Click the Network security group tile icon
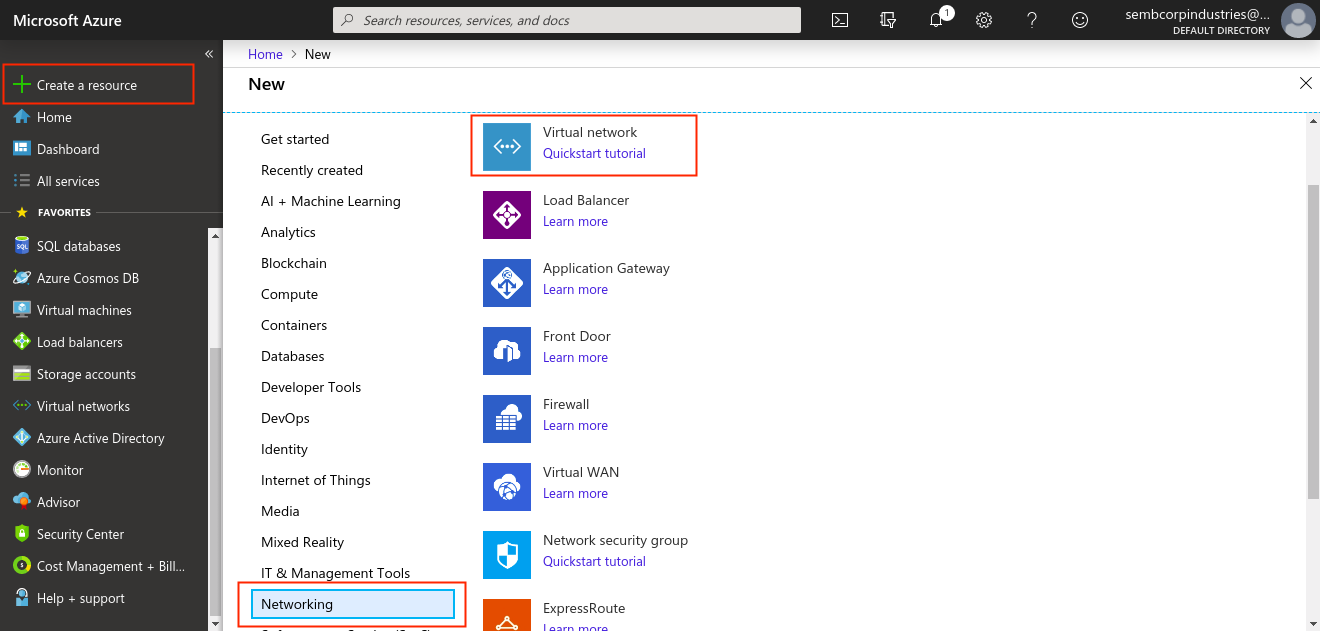The width and height of the screenshot is (1320, 631). pyautogui.click(x=507, y=555)
